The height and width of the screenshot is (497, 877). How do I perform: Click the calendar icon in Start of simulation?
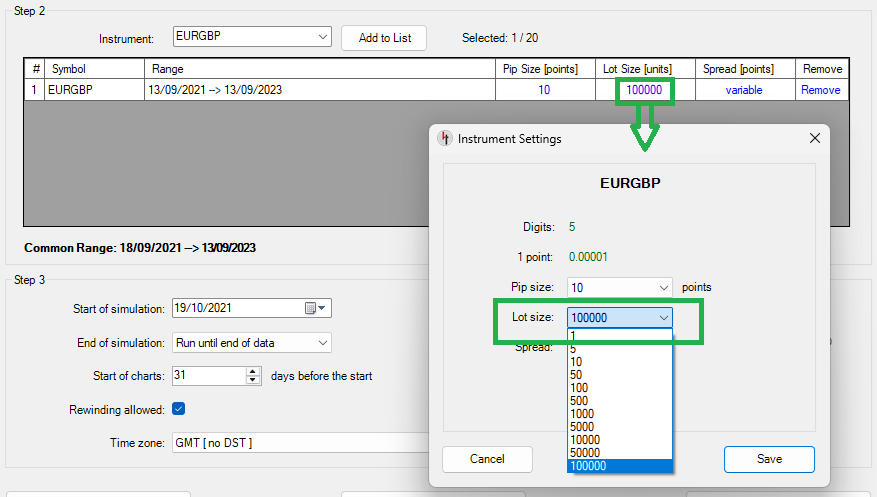[x=311, y=308]
